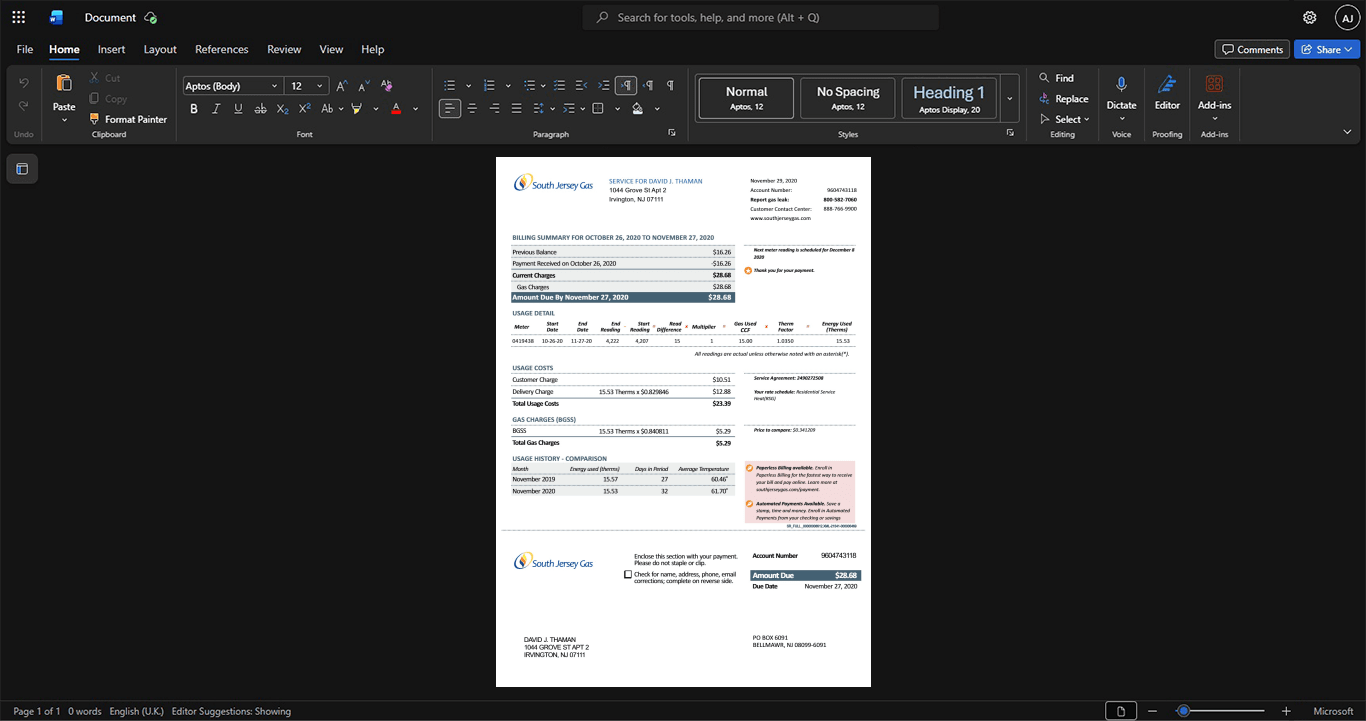The image size is (1366, 721).
Task: Expand the Styles gallery
Action: click(1009, 98)
